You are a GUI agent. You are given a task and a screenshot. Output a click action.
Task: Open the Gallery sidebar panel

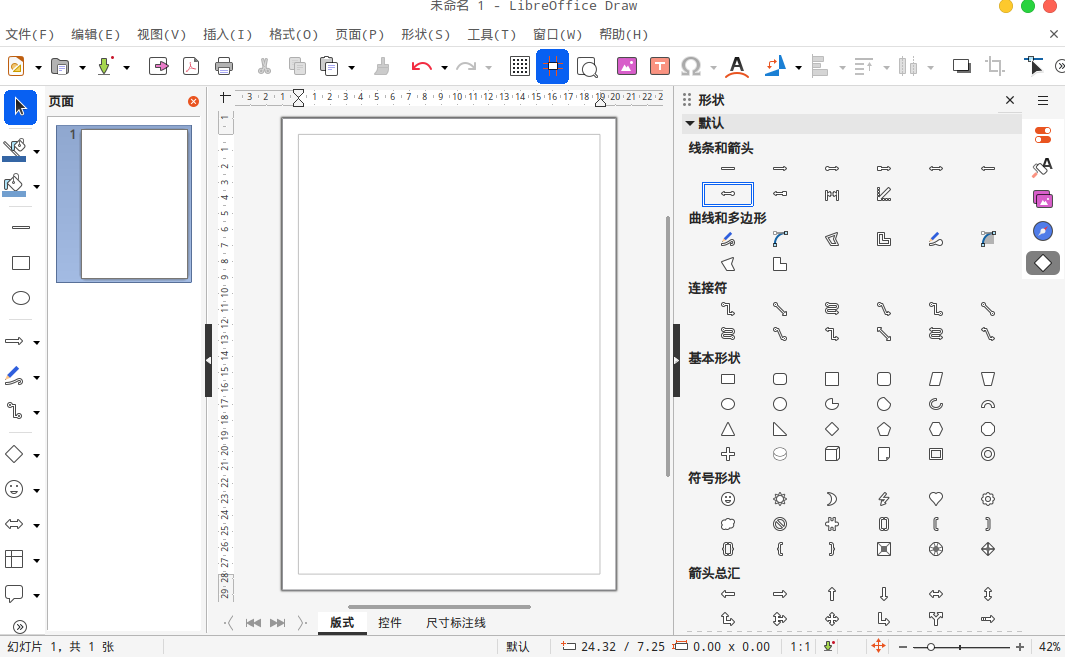coord(1042,199)
